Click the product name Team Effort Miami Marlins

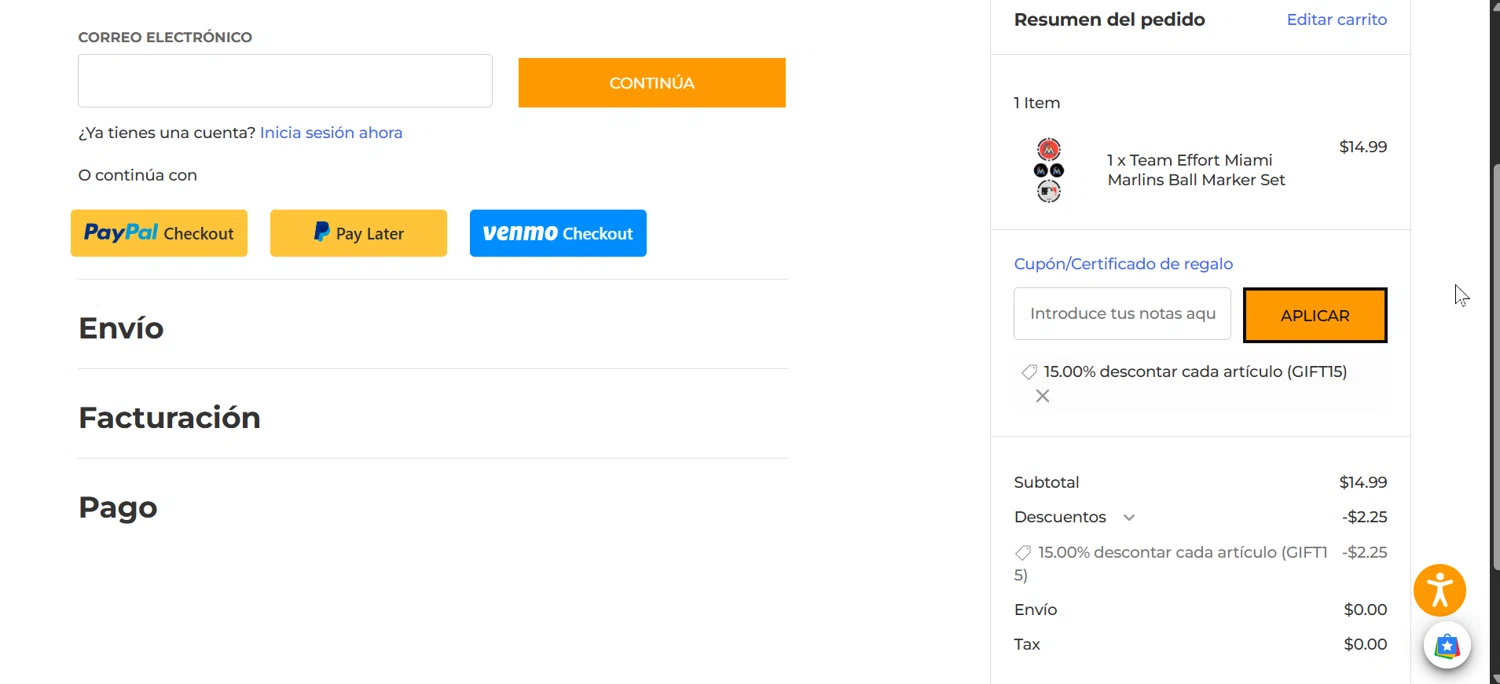coord(1196,170)
